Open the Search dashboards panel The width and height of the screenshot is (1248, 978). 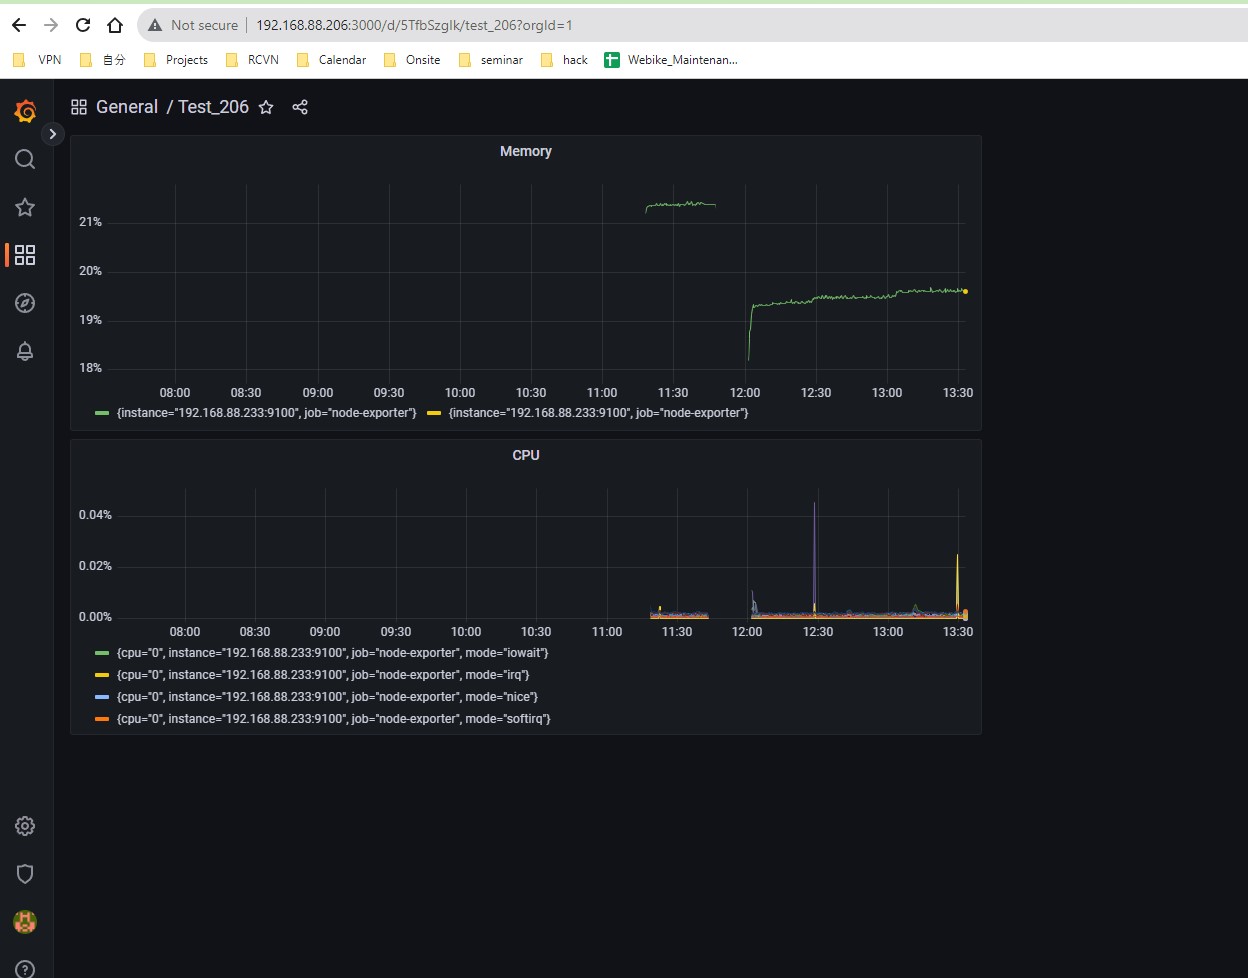[24, 159]
